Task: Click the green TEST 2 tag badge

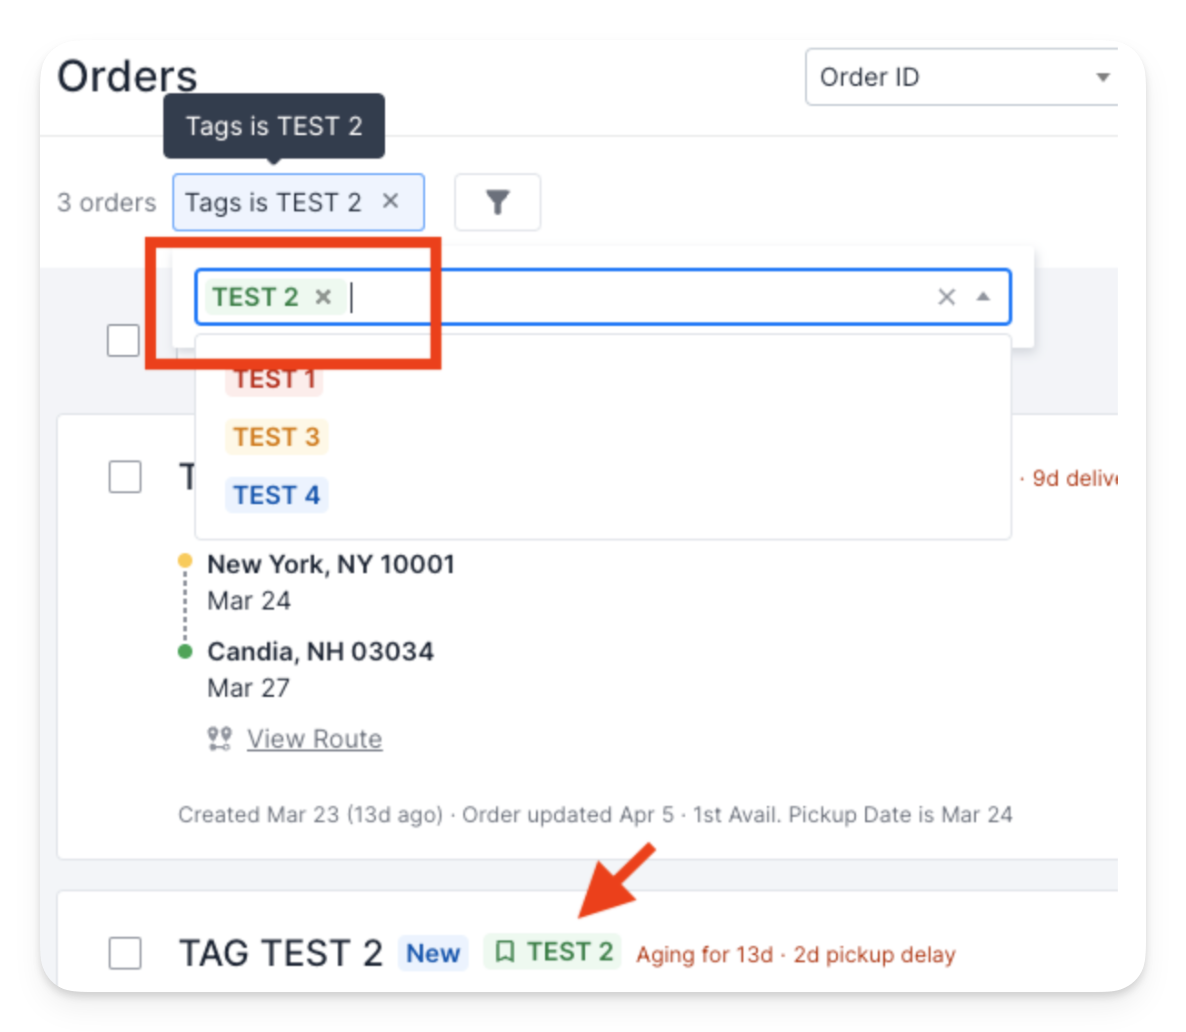Action: [x=553, y=952]
